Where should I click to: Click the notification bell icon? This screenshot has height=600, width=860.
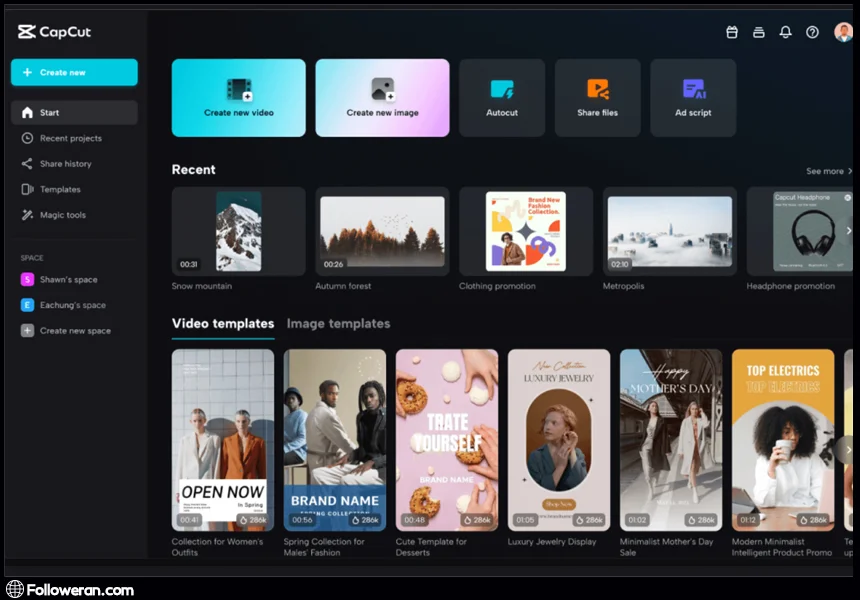coord(785,32)
